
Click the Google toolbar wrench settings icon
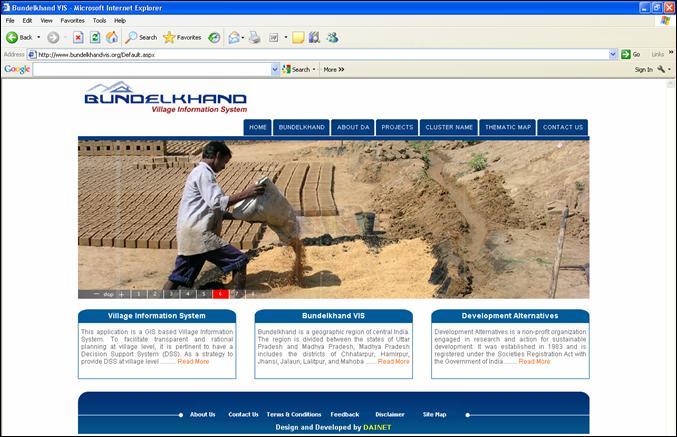point(661,69)
